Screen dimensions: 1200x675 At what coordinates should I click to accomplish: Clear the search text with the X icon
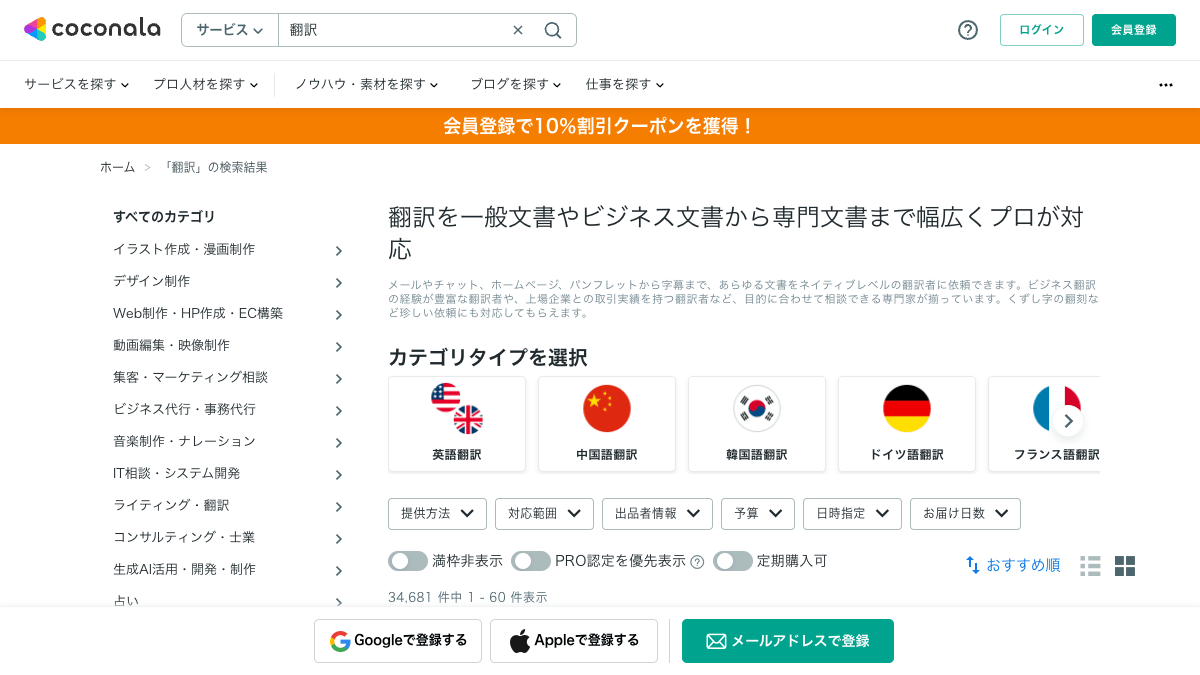pyautogui.click(x=518, y=30)
